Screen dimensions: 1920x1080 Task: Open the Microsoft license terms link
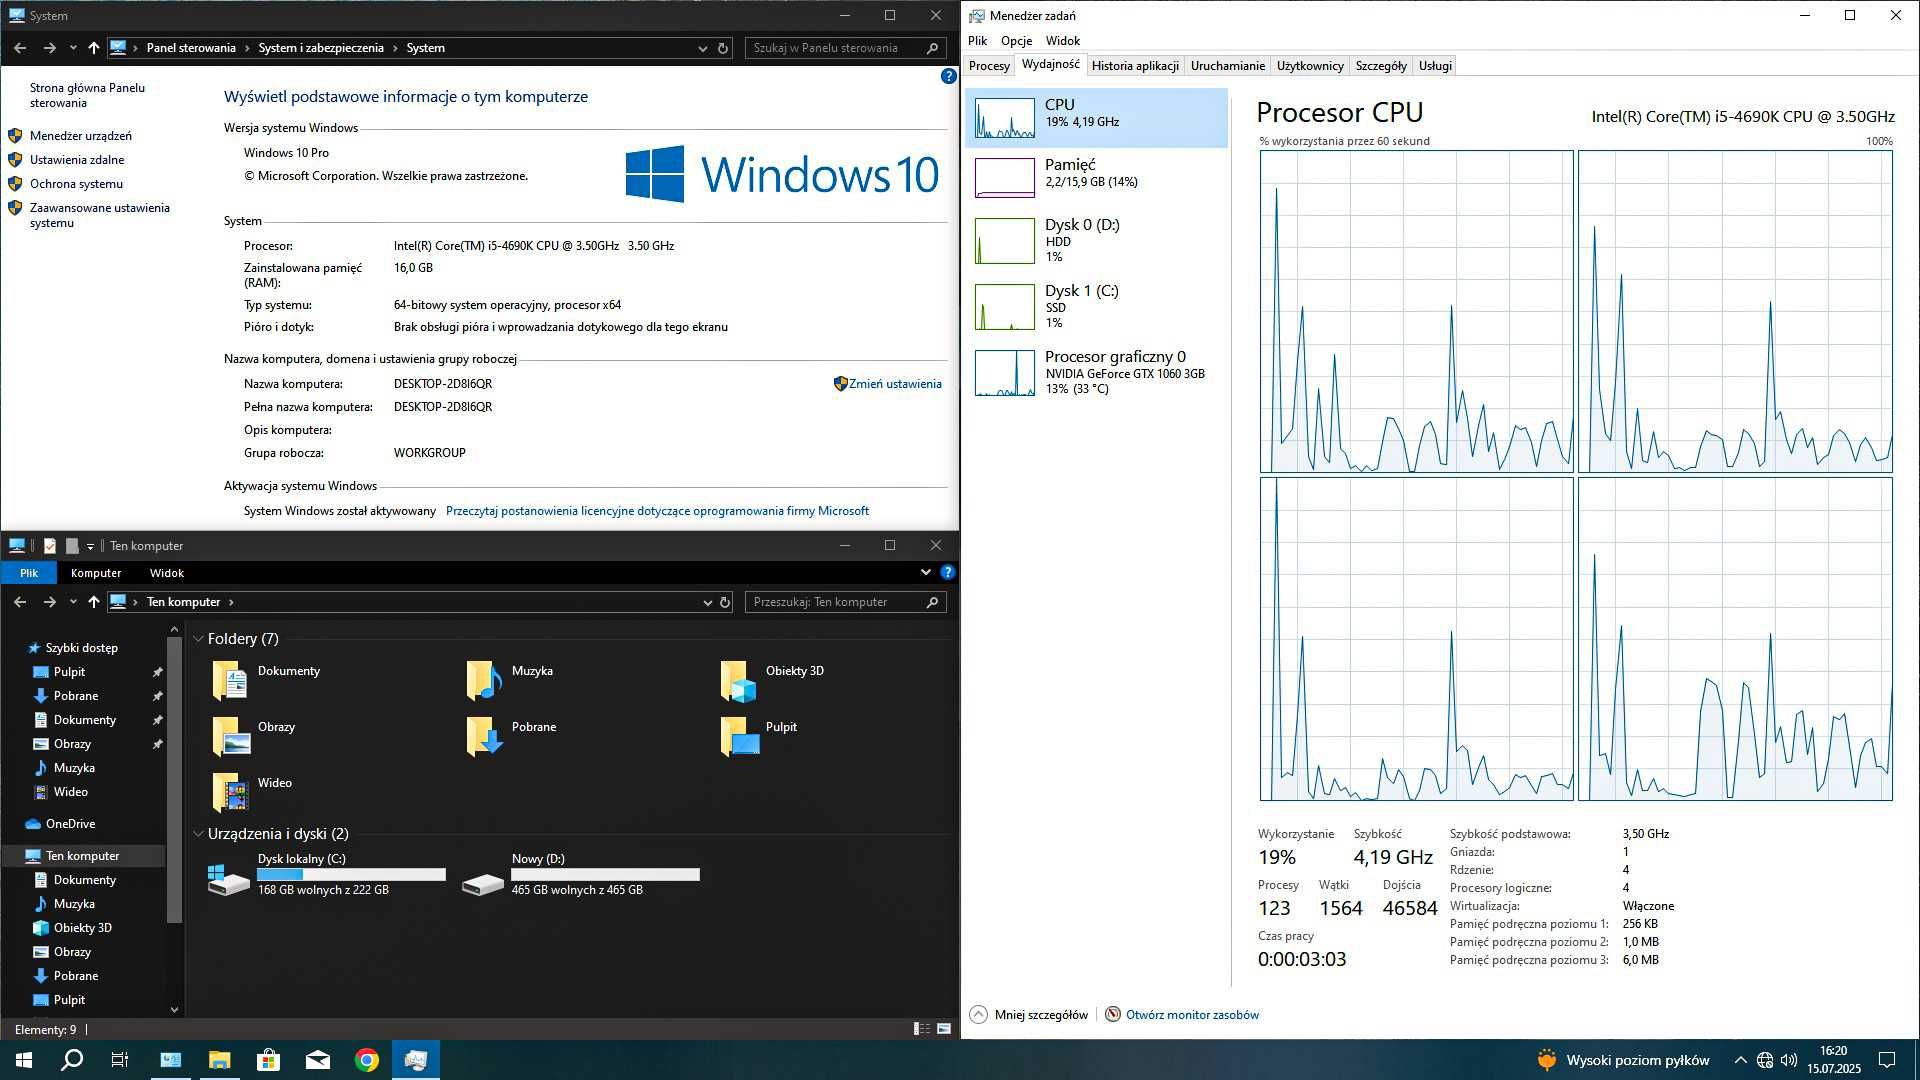[x=657, y=511]
